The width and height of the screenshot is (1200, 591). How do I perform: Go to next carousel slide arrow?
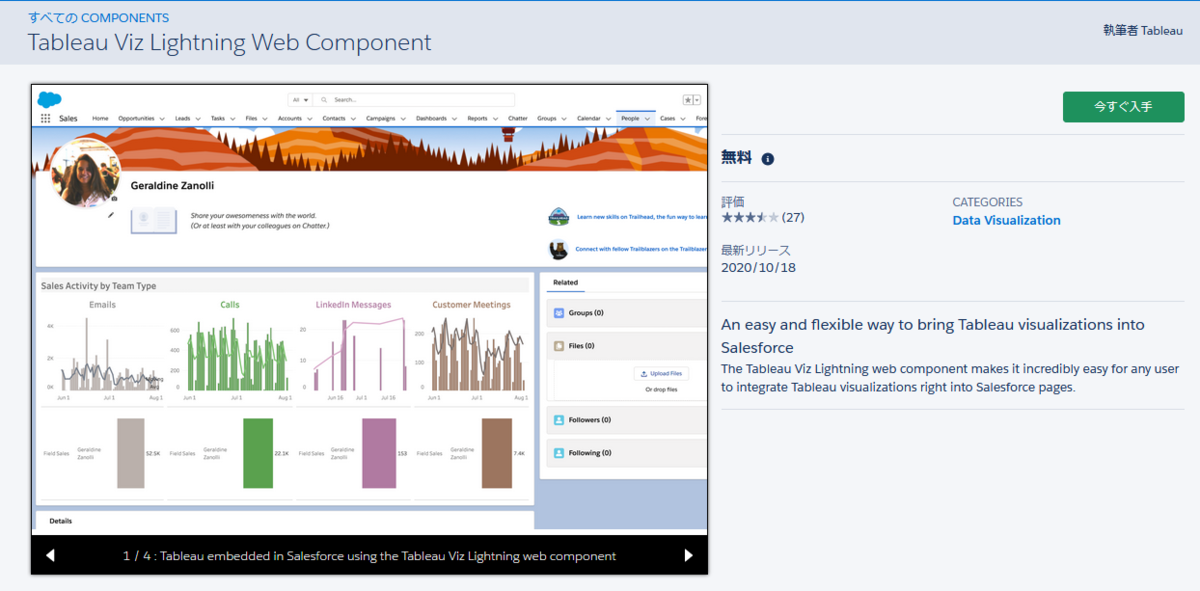click(x=688, y=555)
